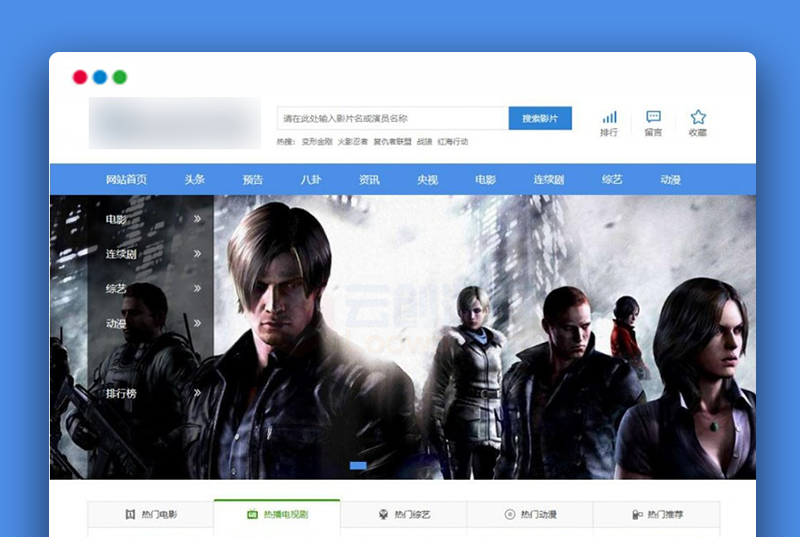Go to 网站首页 in the navigation bar
Viewport: 800px width, 537px height.
click(x=126, y=180)
